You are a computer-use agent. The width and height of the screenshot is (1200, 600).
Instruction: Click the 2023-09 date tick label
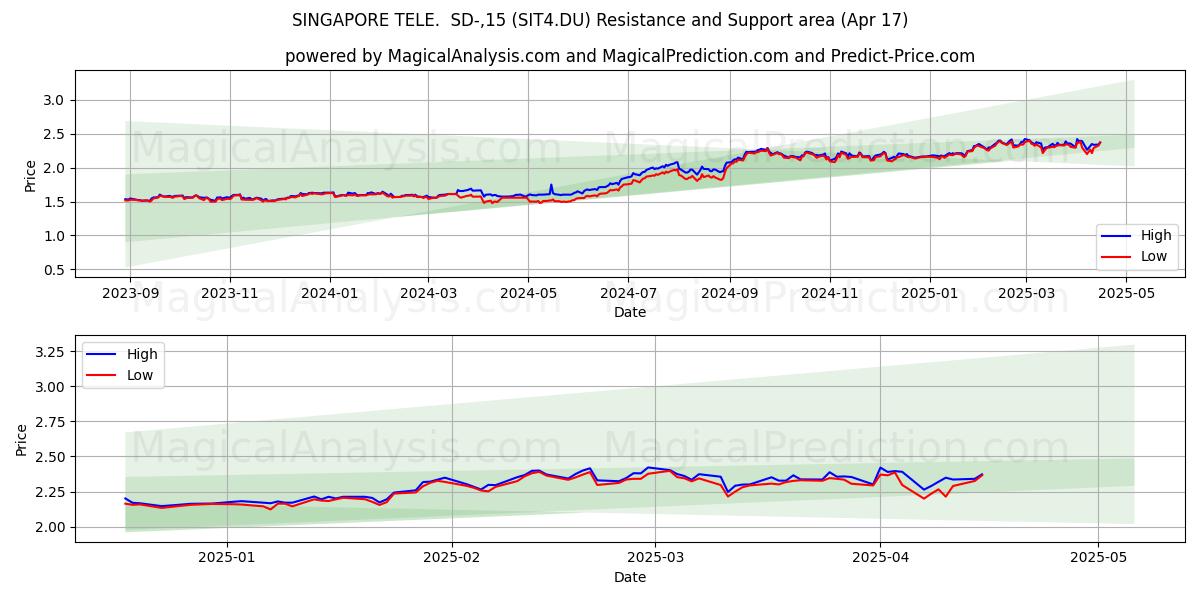tap(130, 294)
